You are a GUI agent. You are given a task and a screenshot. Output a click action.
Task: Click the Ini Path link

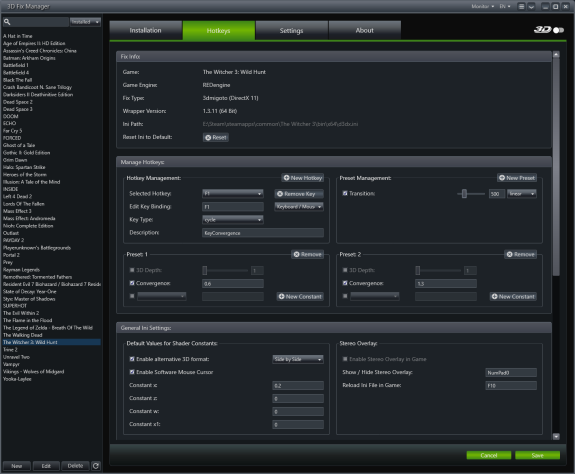pyautogui.click(x=280, y=124)
